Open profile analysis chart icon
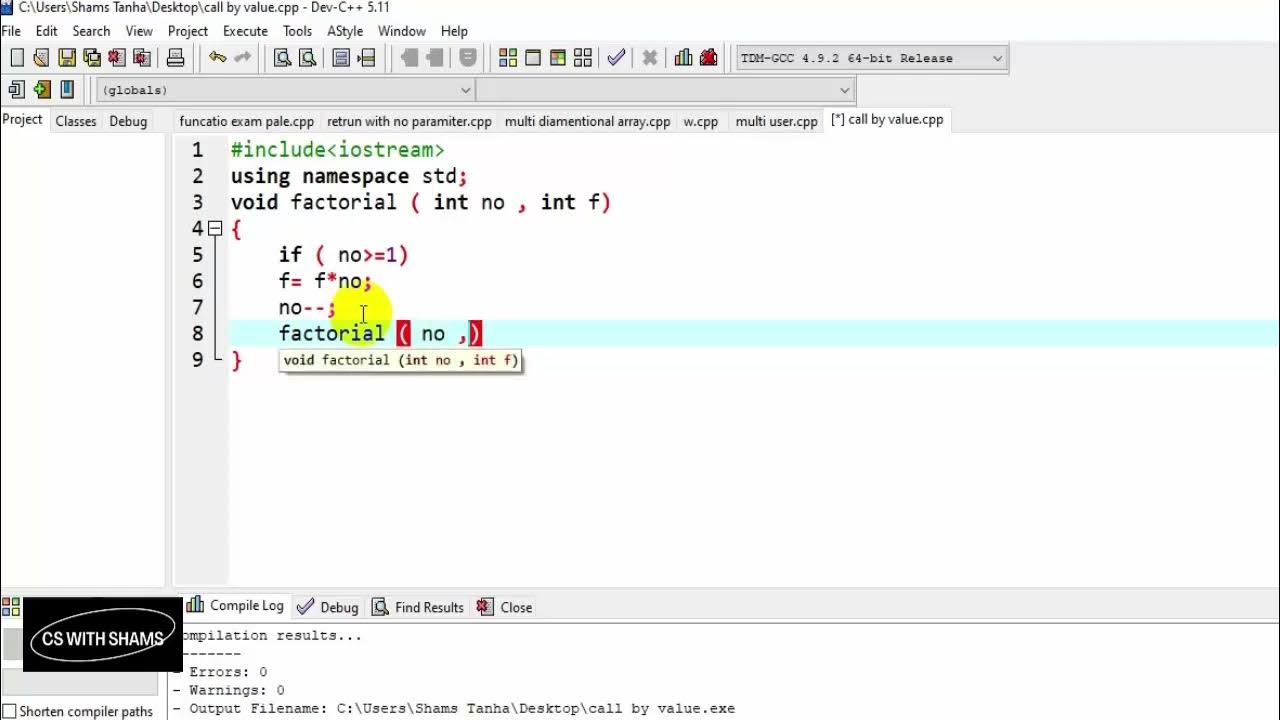The height and width of the screenshot is (720, 1280). (684, 58)
